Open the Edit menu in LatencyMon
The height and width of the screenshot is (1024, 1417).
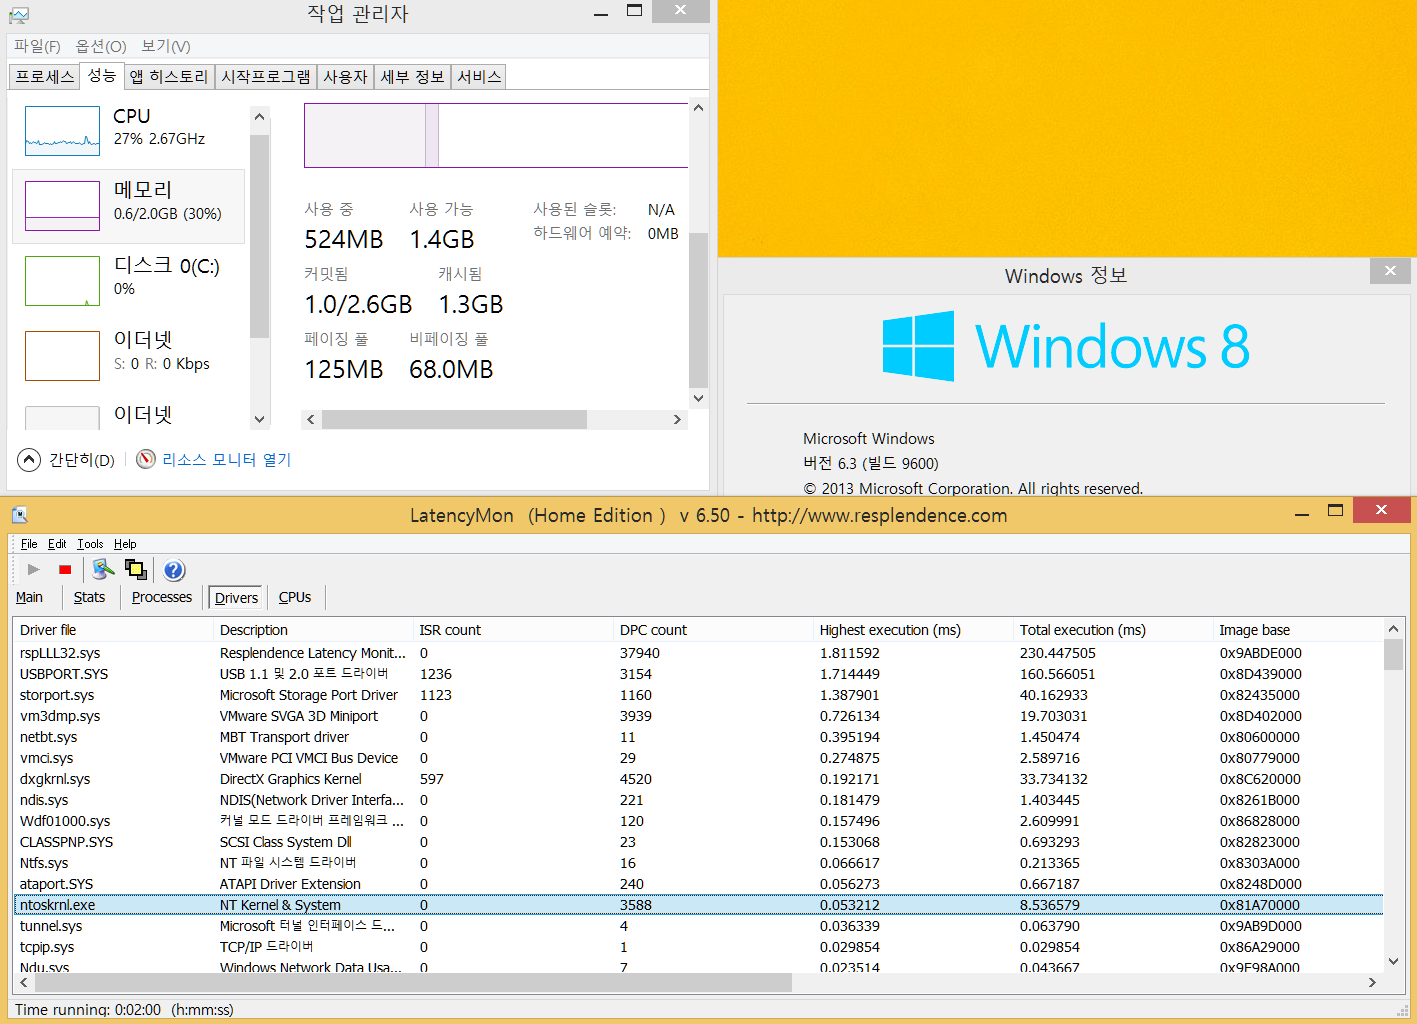click(x=57, y=544)
